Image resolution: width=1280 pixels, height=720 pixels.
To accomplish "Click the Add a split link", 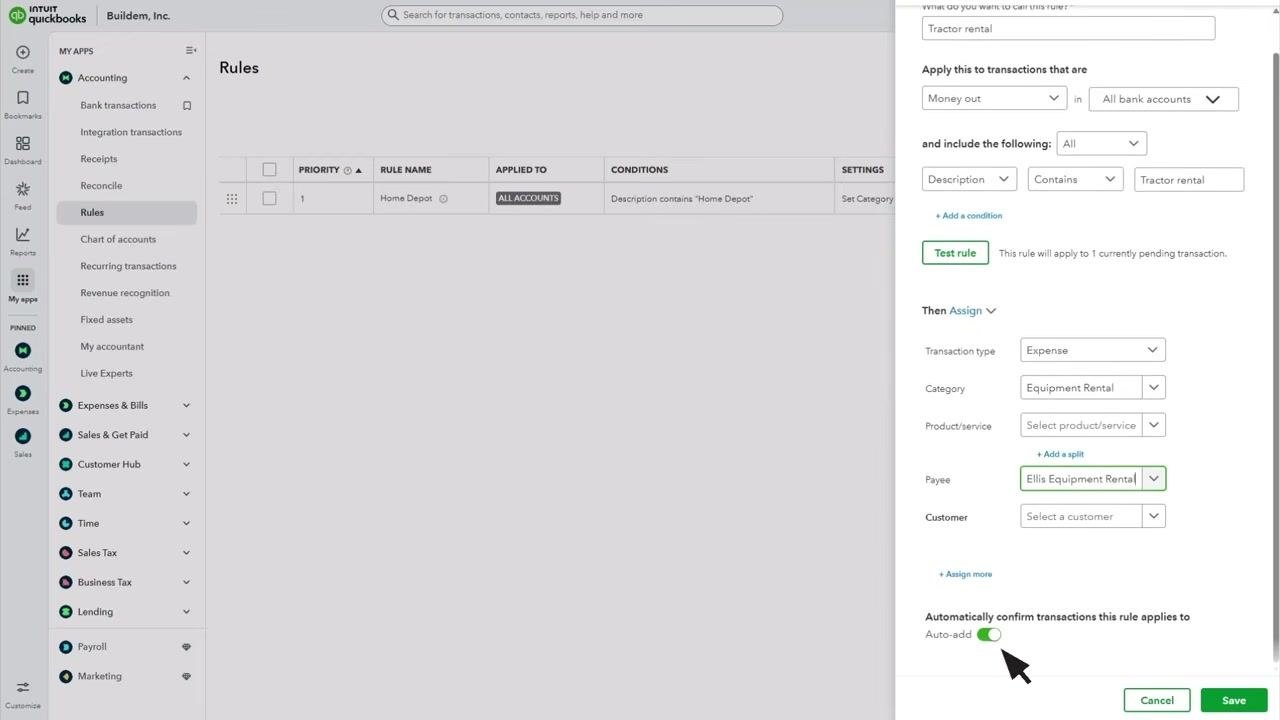I will [1060, 454].
